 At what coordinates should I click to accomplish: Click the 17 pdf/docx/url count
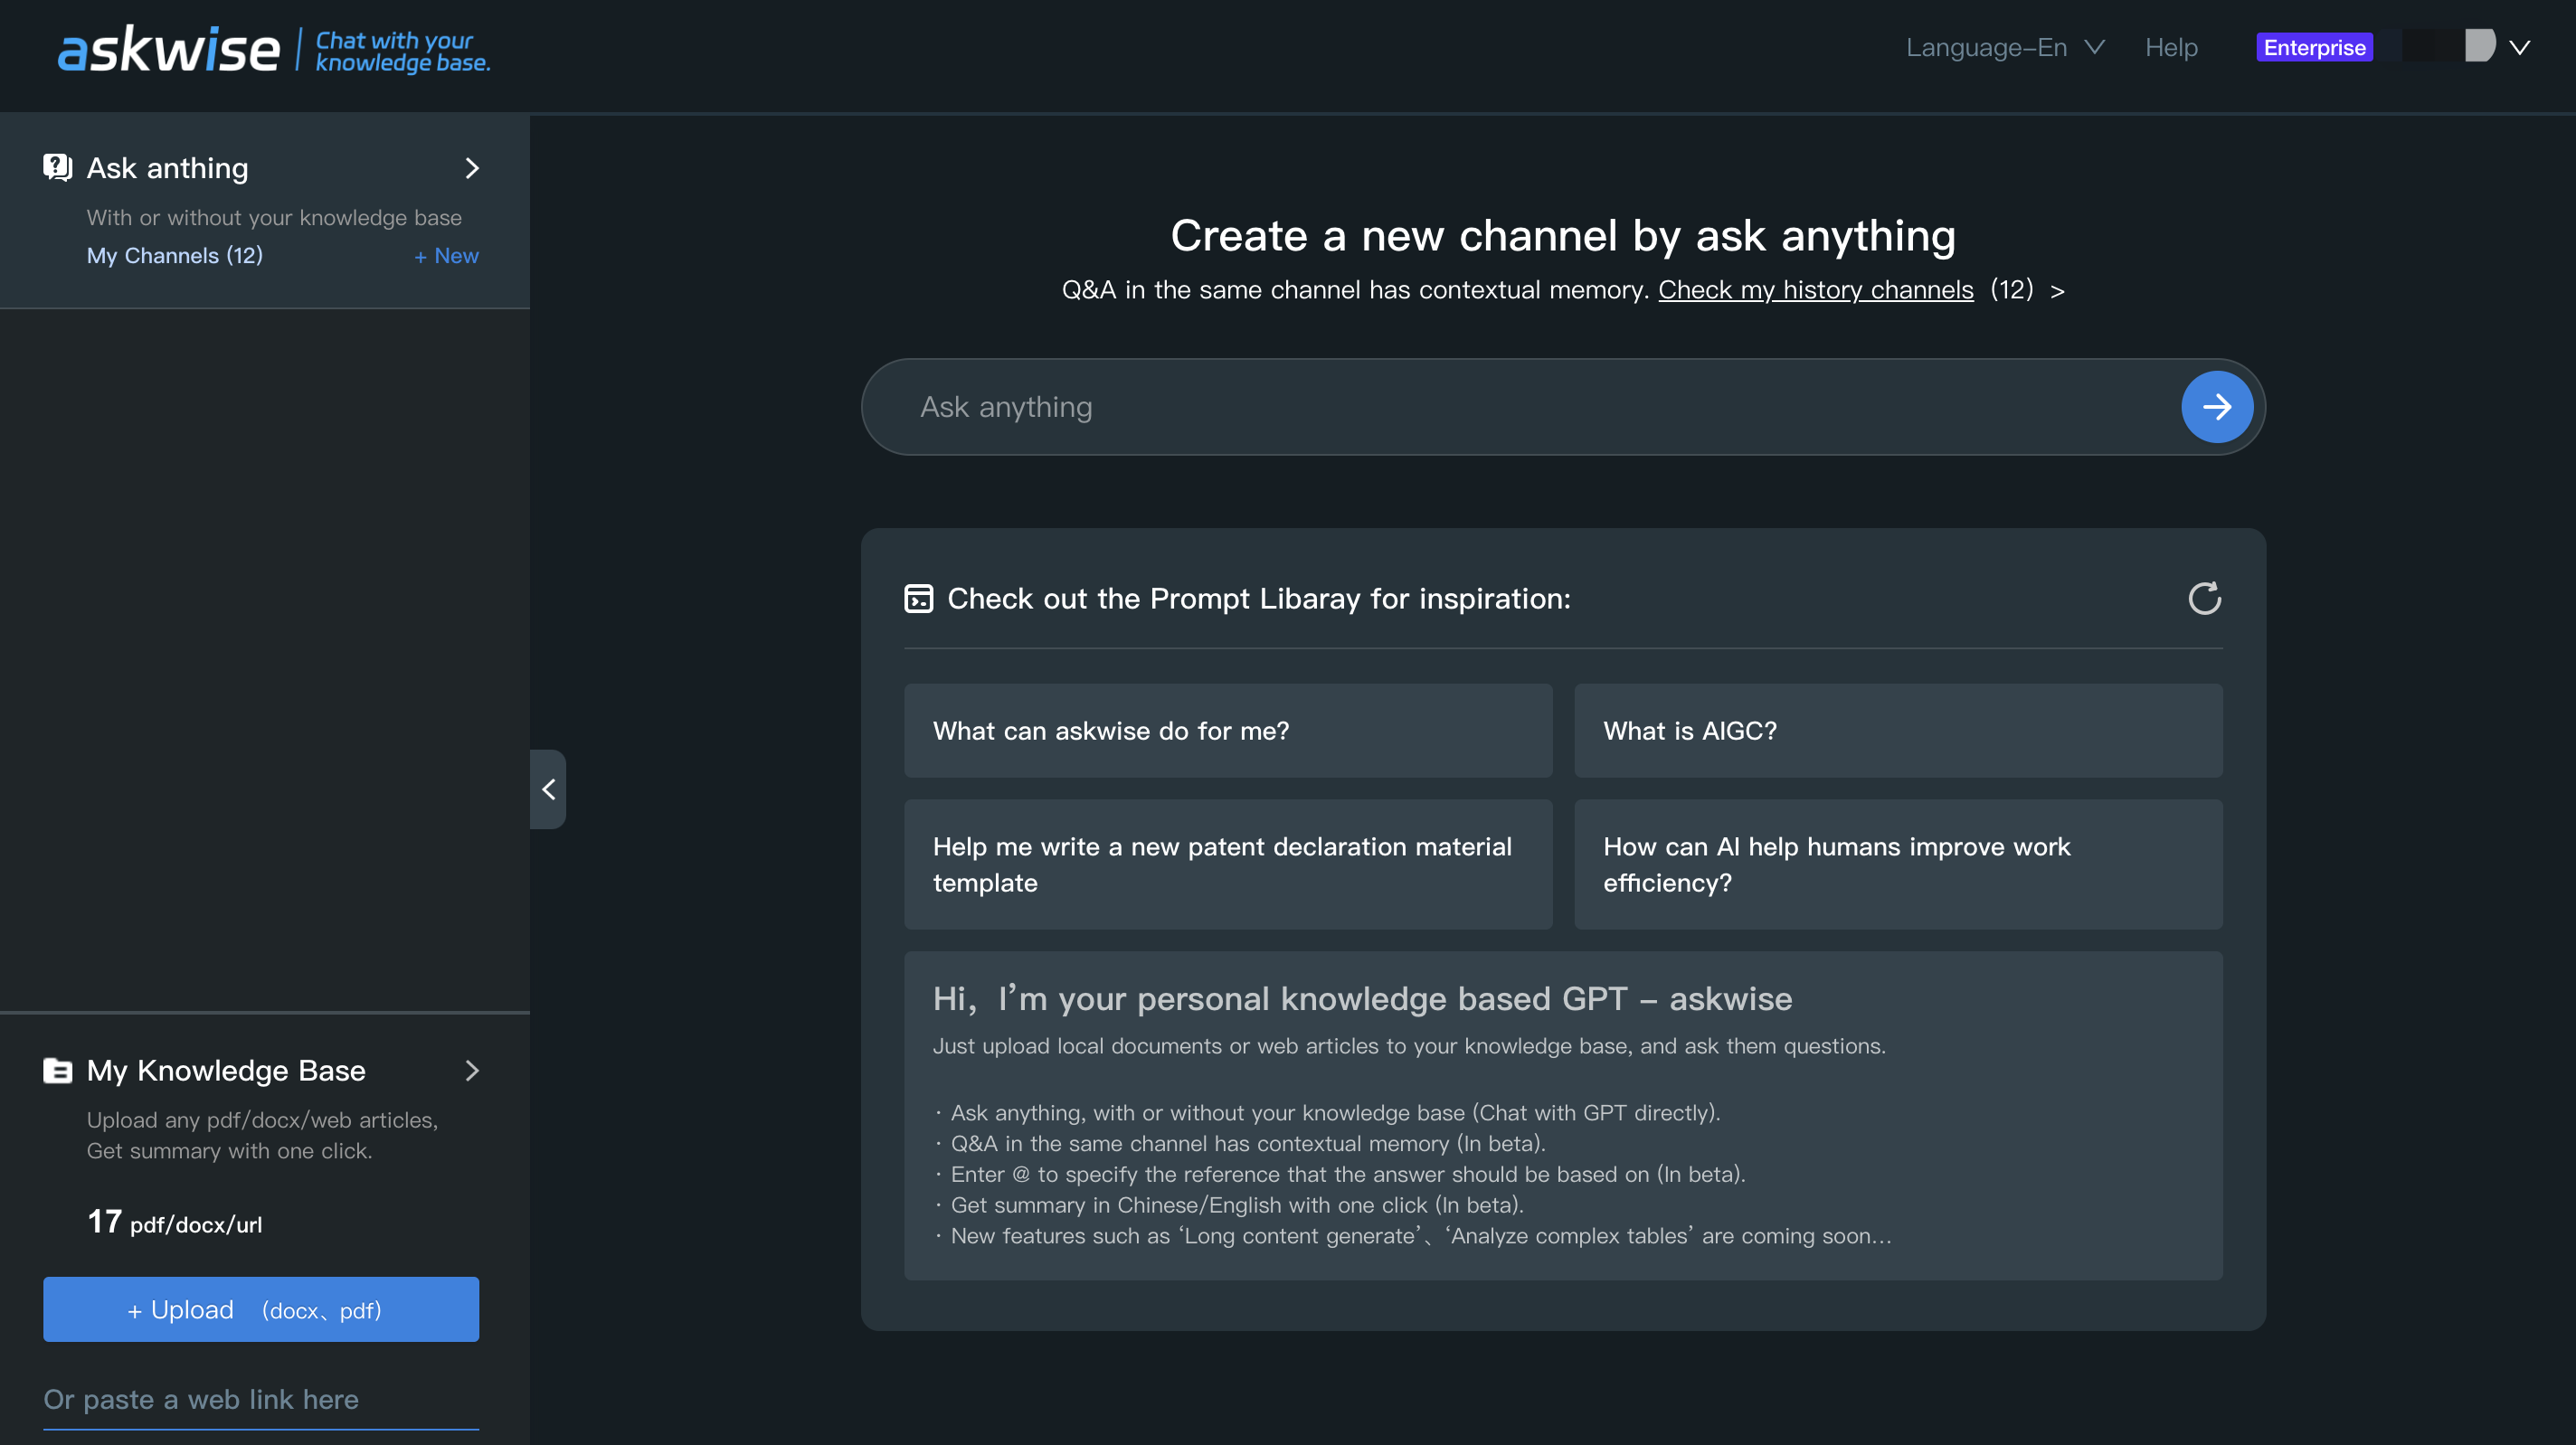[x=174, y=1222]
